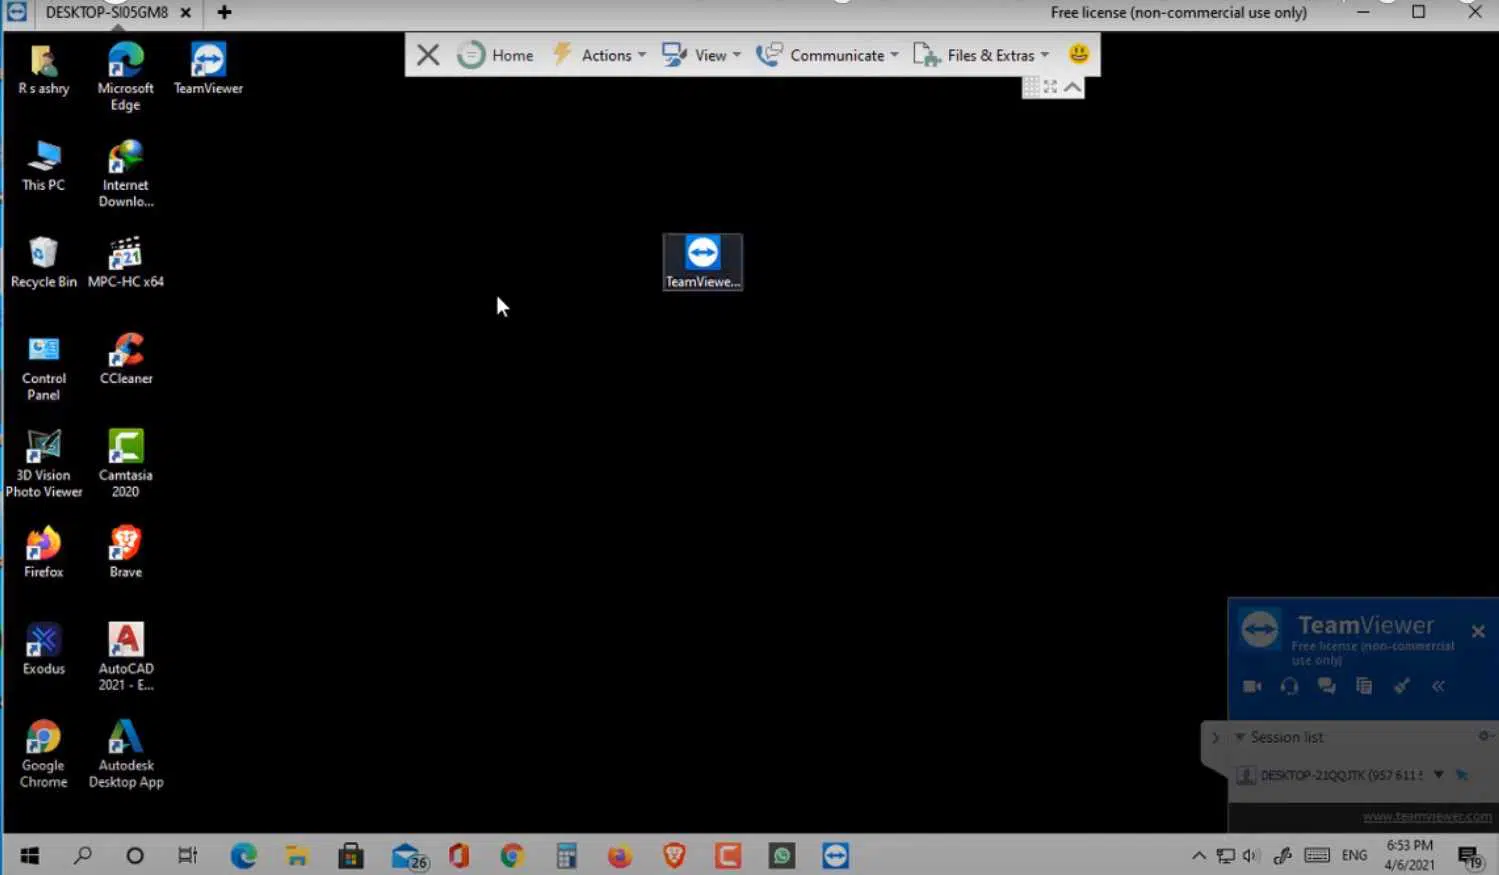
Task: Select the Firefox desktop icon
Action: (44, 553)
